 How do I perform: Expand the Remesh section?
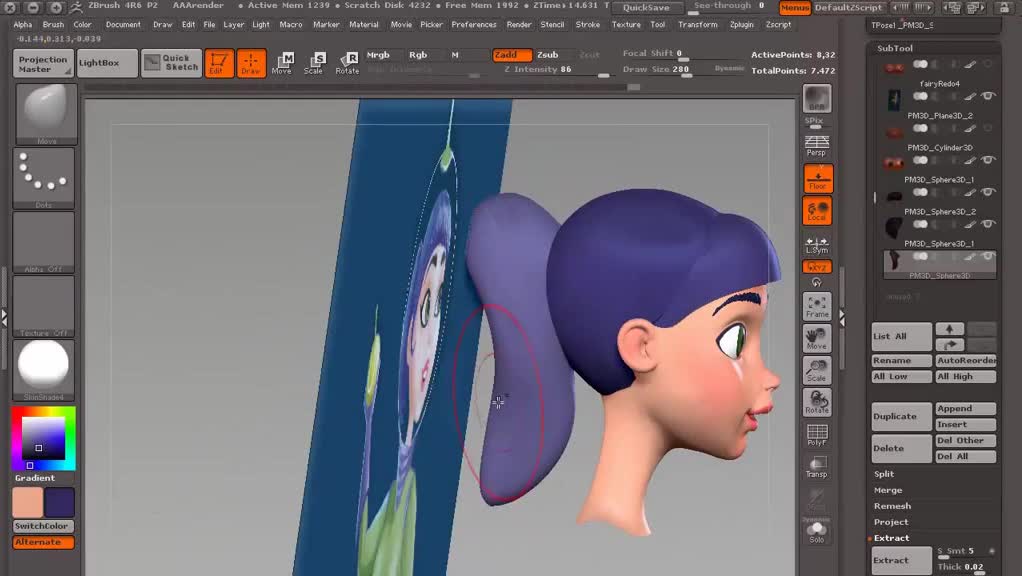892,506
